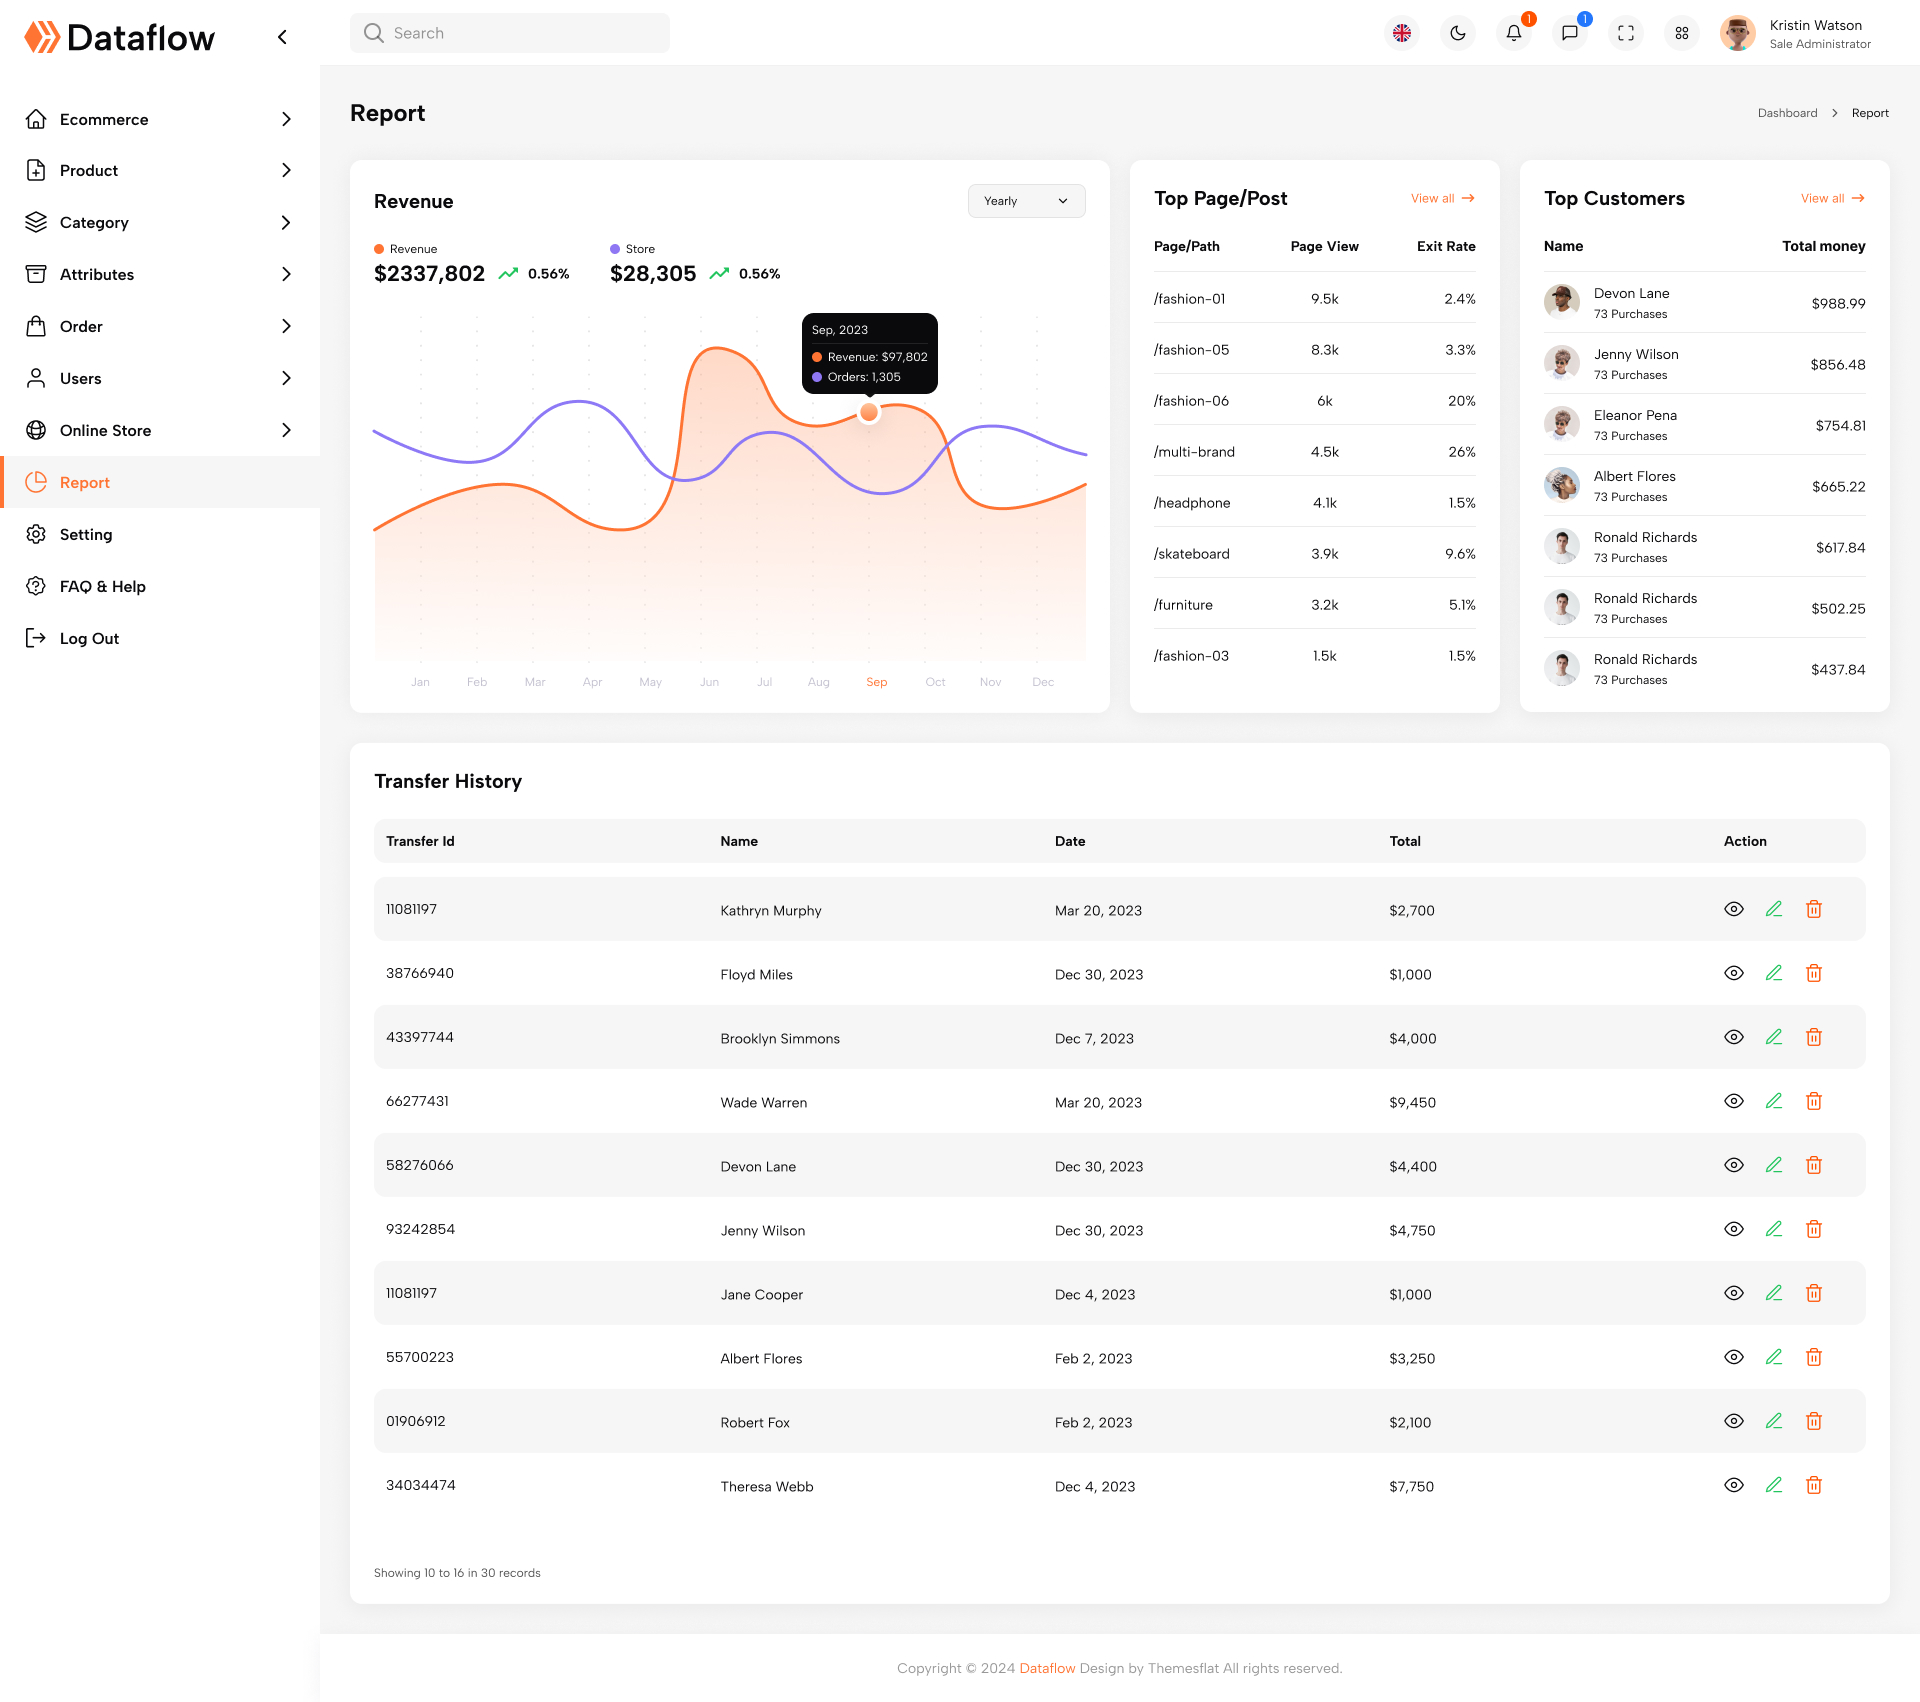Select FAQ & Help in sidebar
Image resolution: width=1920 pixels, height=1702 pixels.
[103, 586]
